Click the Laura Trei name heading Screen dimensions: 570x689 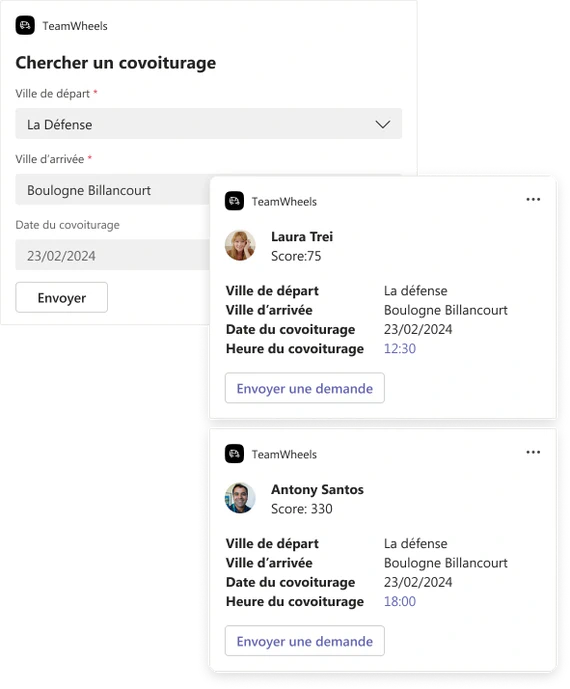302,236
